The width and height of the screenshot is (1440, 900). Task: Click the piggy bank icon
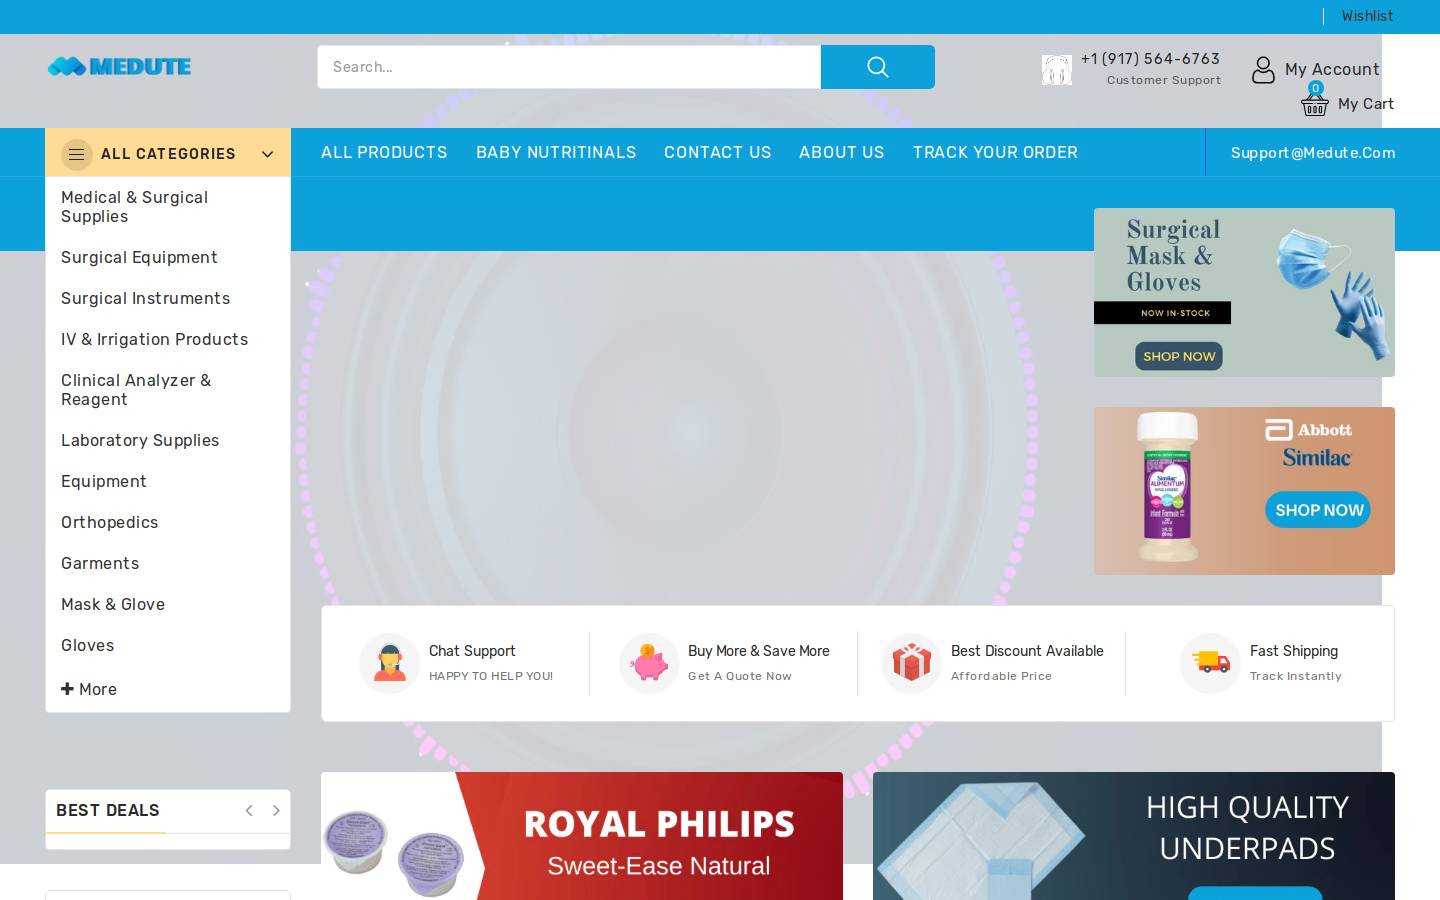(649, 663)
